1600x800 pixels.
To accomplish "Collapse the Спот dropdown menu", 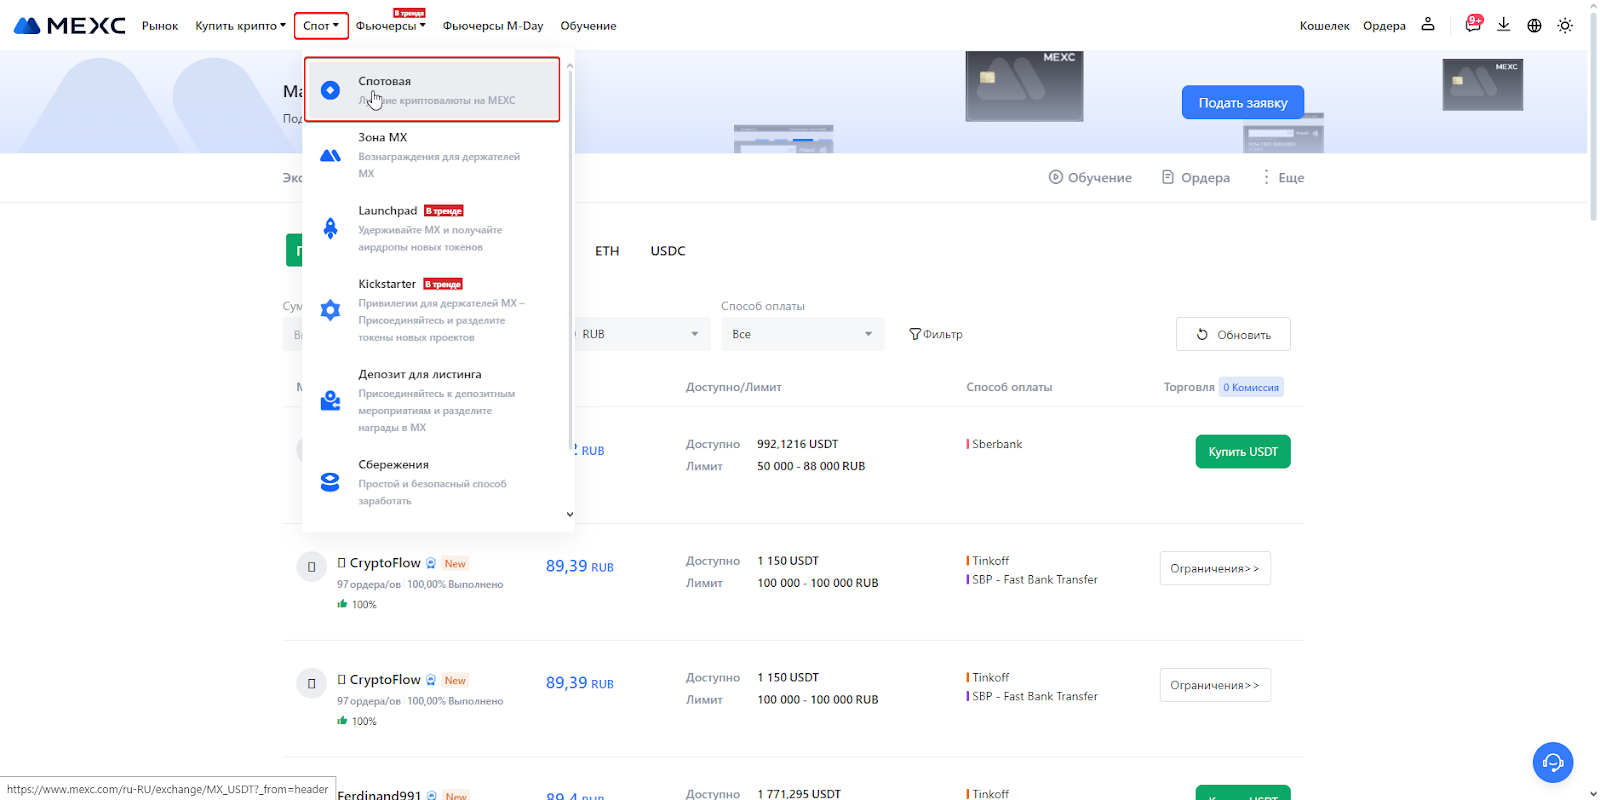I will [321, 26].
